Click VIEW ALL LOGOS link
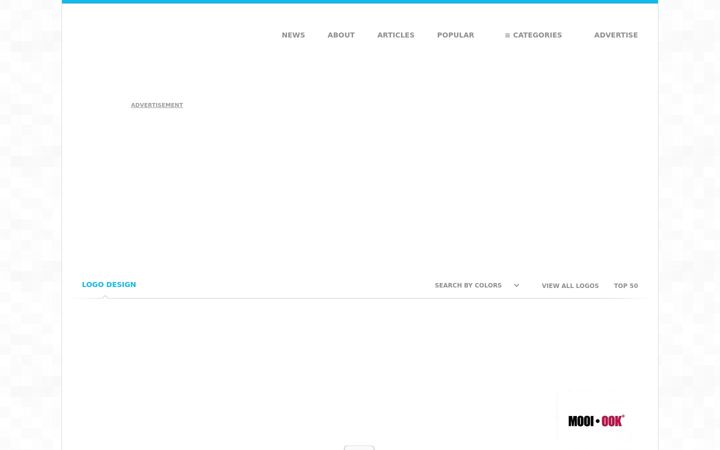Image resolution: width=720 pixels, height=450 pixels. [x=570, y=286]
